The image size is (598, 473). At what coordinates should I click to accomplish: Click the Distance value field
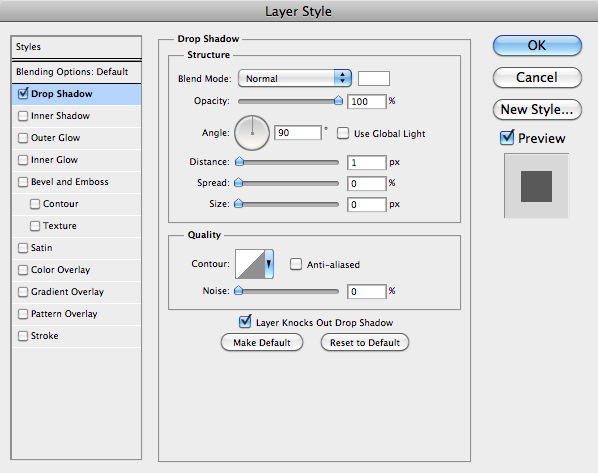tap(367, 162)
